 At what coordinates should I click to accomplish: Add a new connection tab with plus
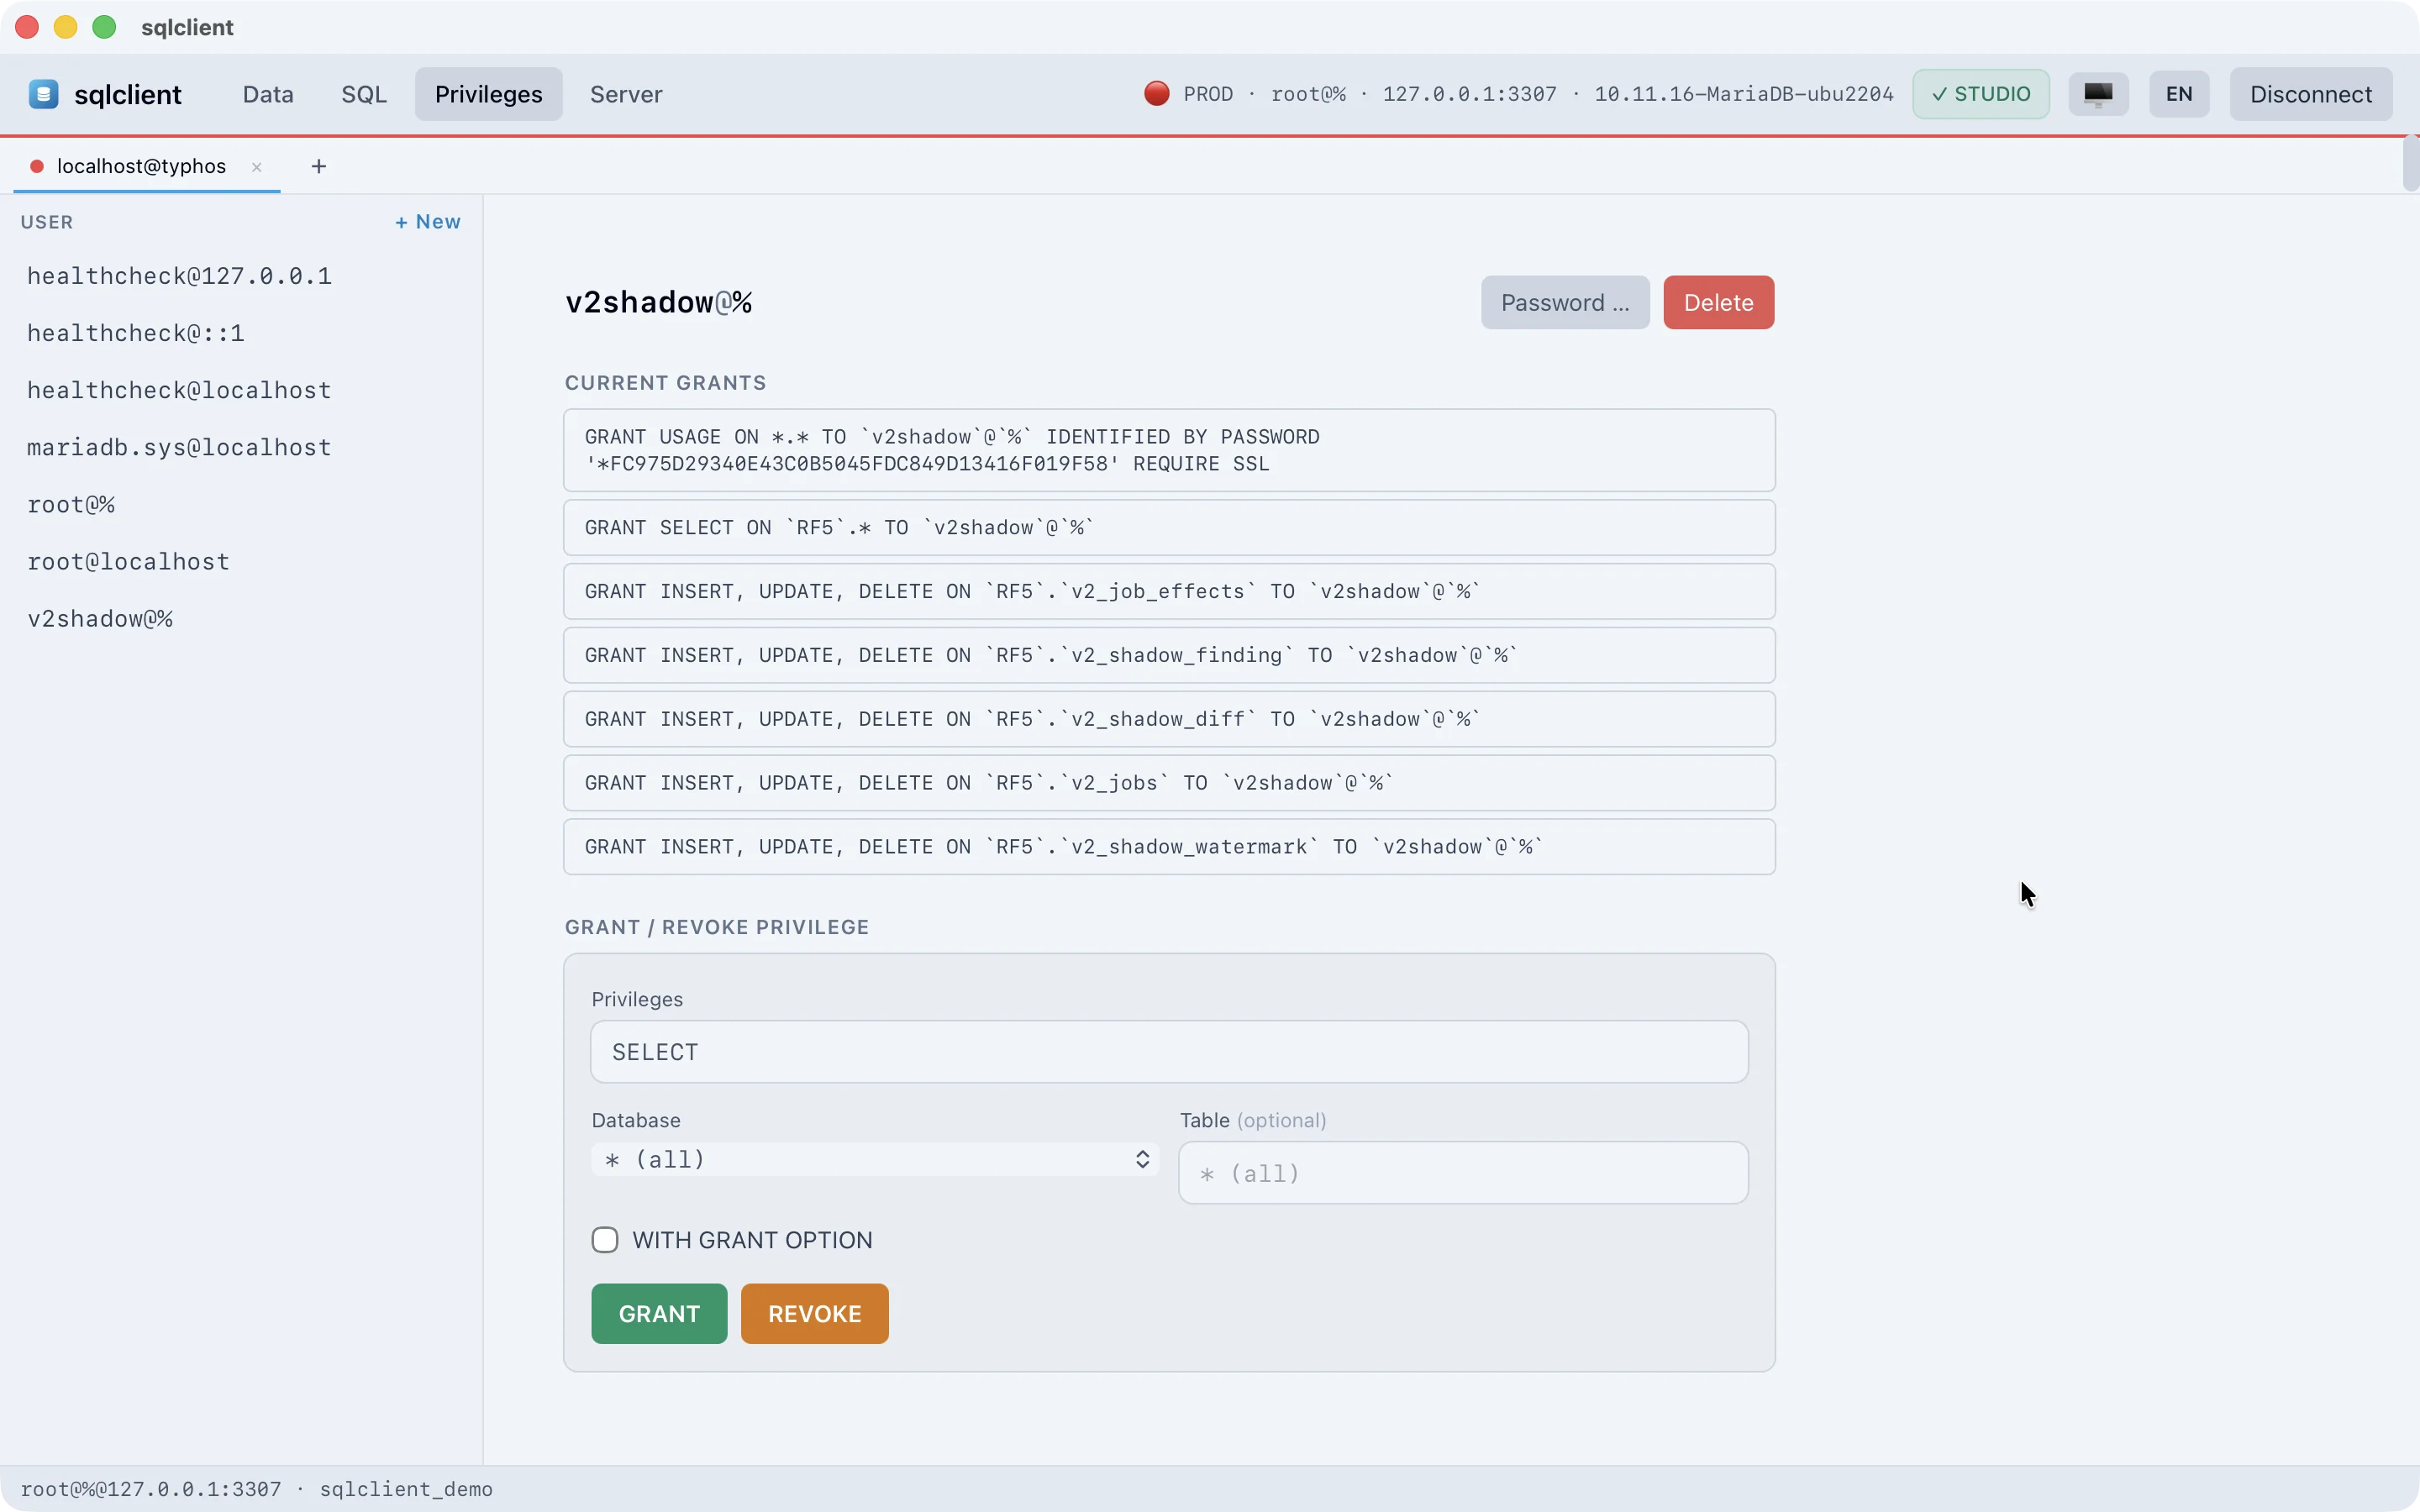click(319, 166)
